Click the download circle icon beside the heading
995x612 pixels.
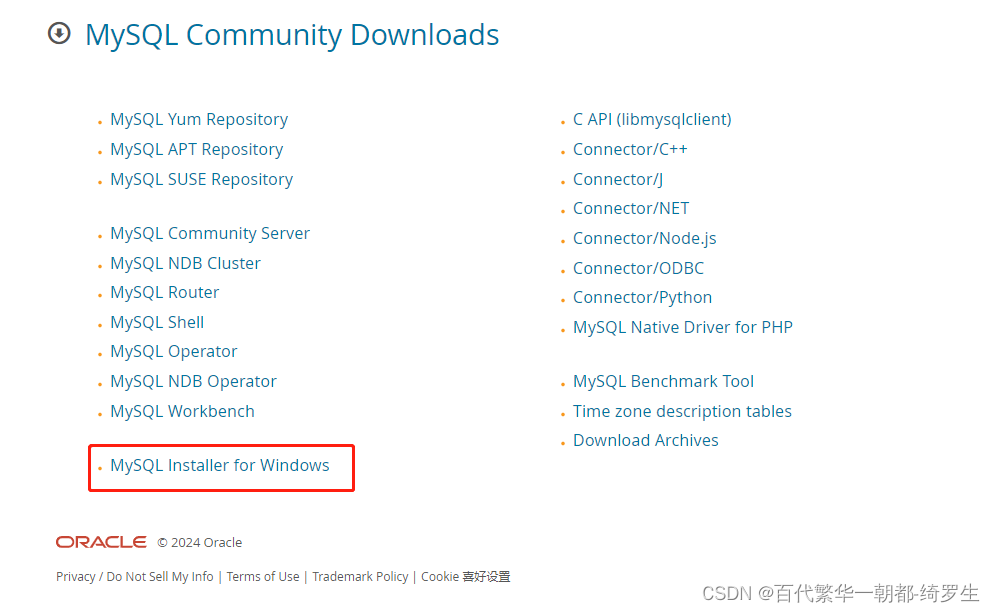[x=59, y=33]
